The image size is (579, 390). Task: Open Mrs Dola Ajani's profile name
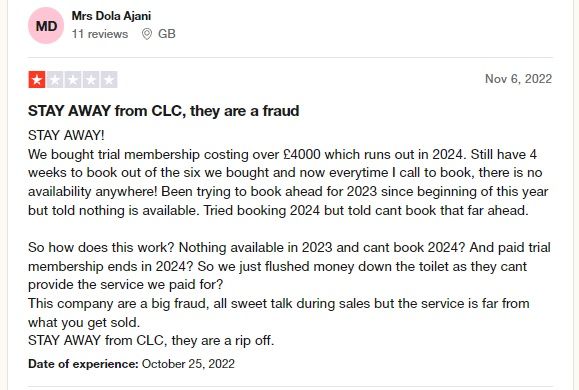pos(111,16)
